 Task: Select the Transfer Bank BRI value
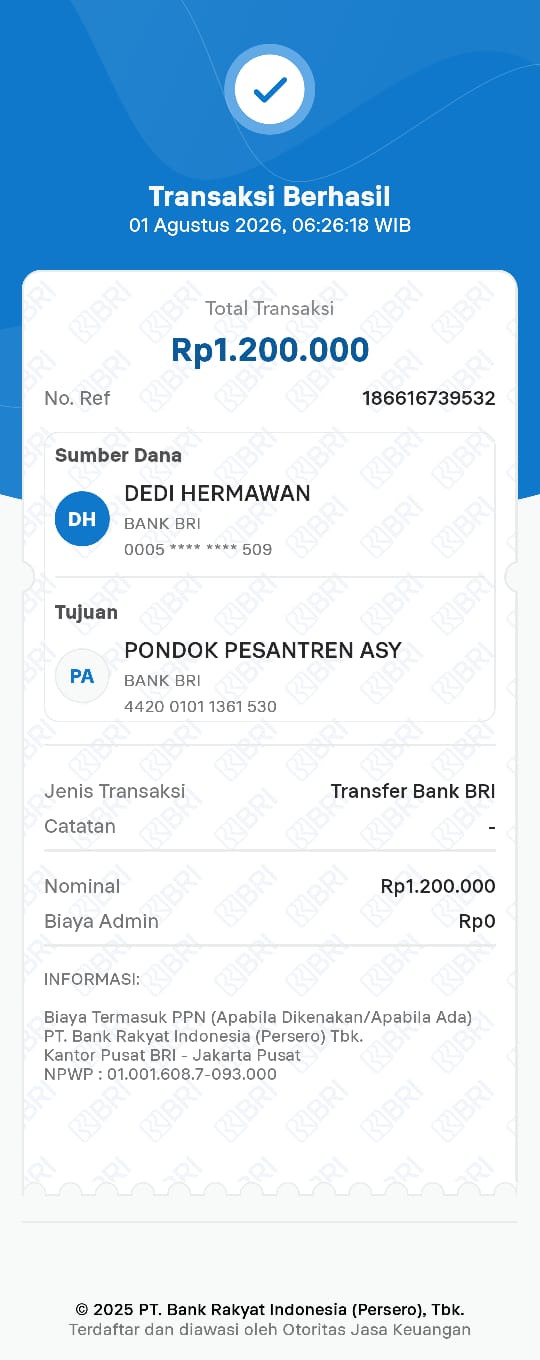click(413, 791)
